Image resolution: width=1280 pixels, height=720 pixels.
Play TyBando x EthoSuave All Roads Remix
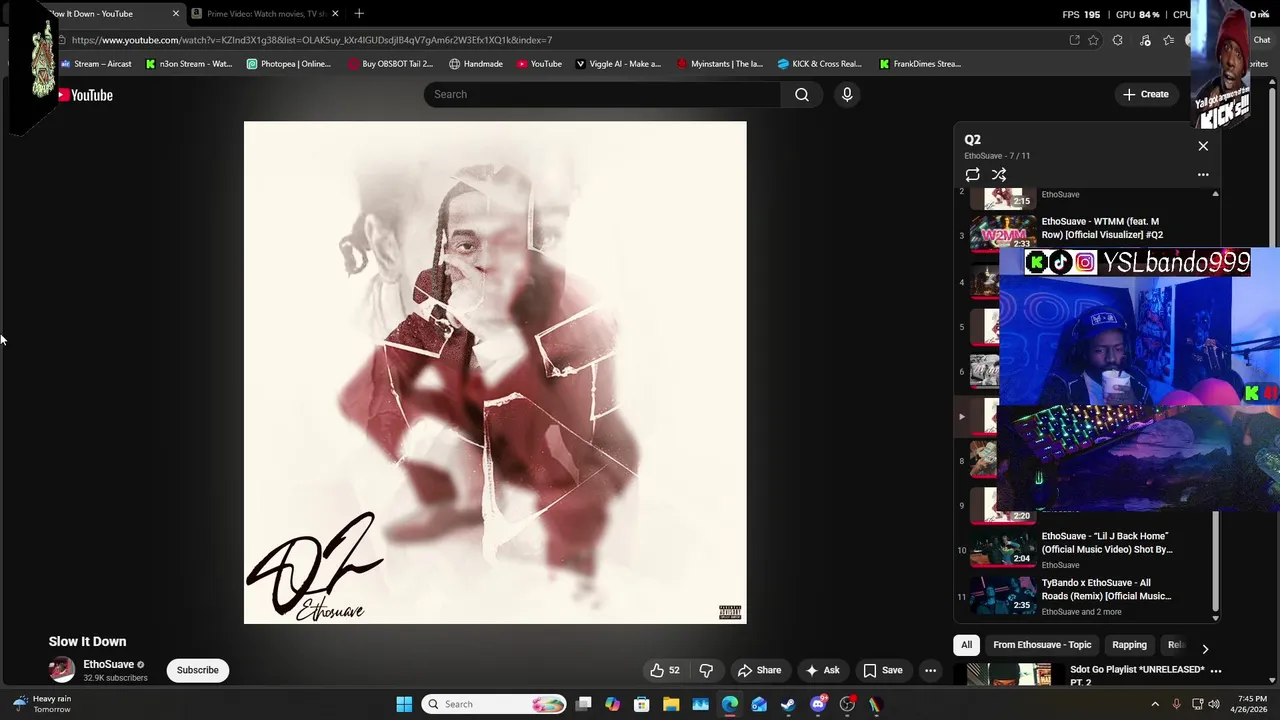(1085, 596)
